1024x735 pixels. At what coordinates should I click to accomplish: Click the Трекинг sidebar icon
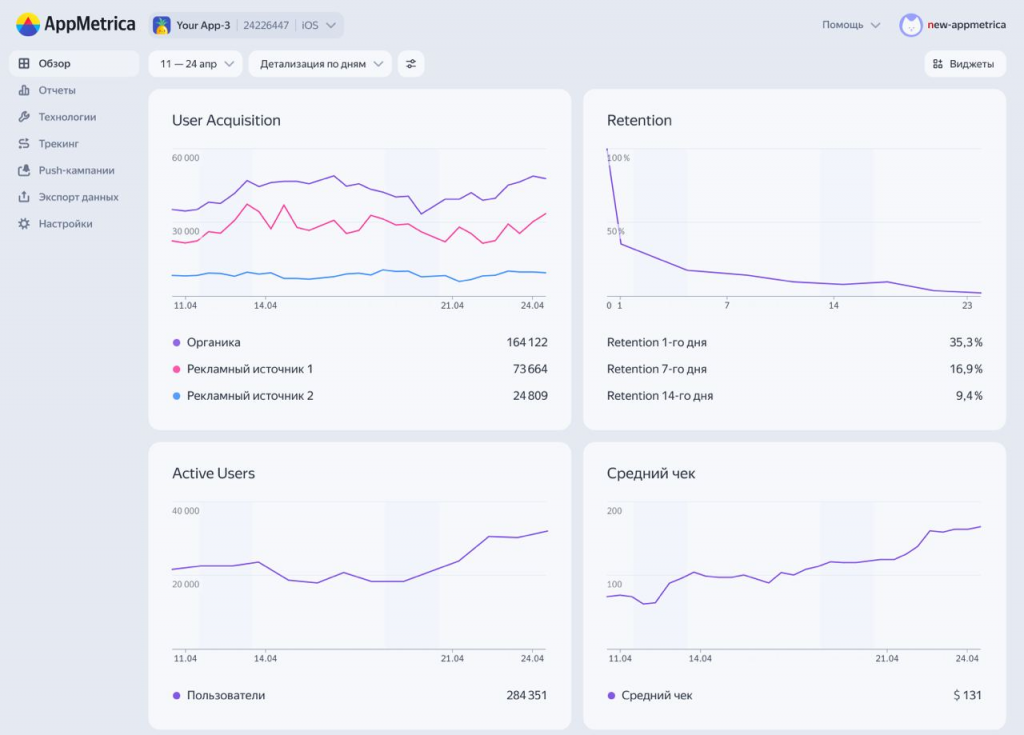(x=23, y=143)
